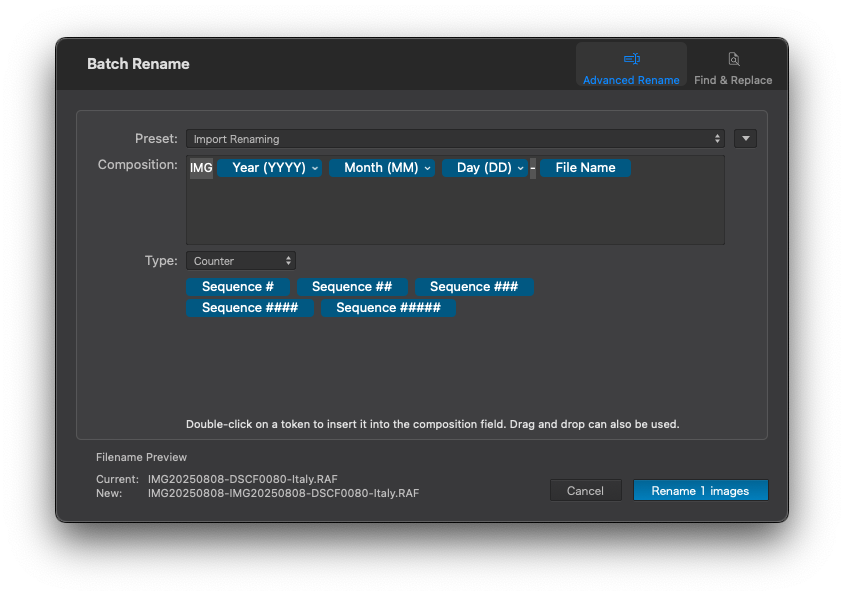Click the Sequence ## token
This screenshot has height=596, width=844.
click(351, 287)
